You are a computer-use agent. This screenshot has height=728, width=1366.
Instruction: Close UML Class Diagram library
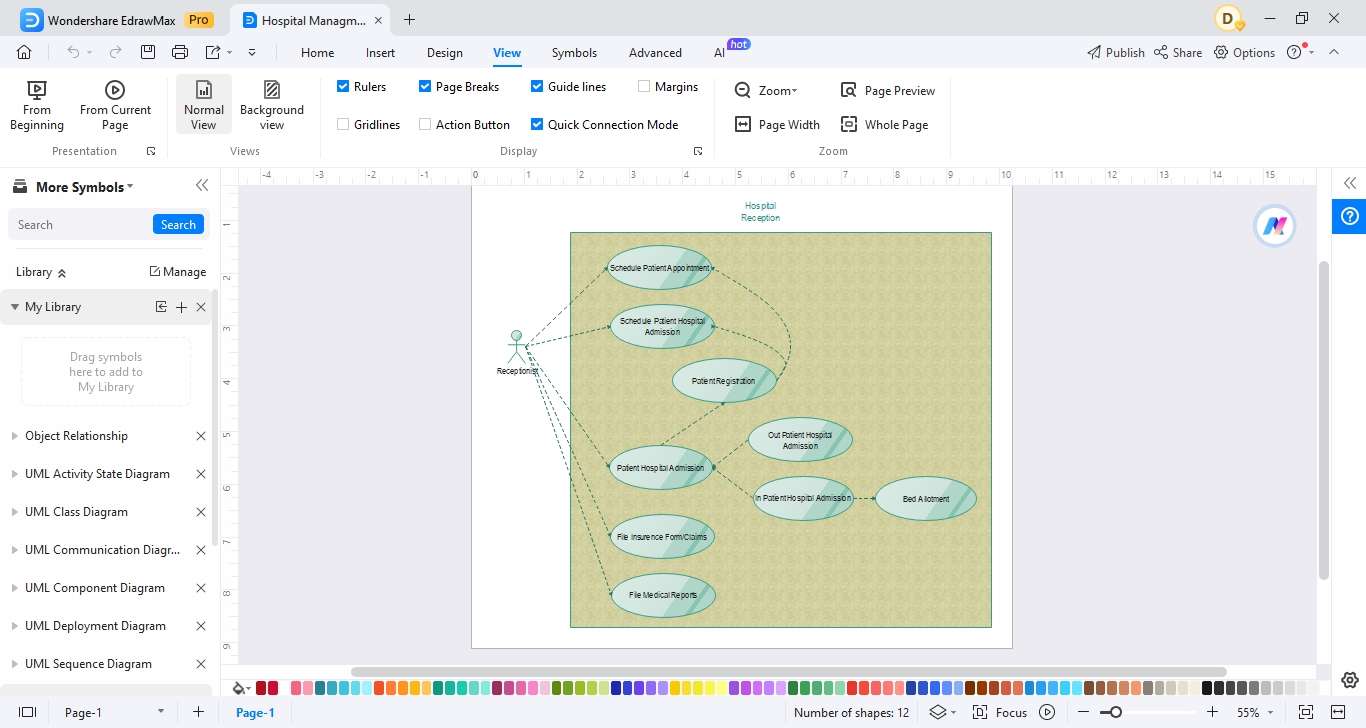coord(201,512)
